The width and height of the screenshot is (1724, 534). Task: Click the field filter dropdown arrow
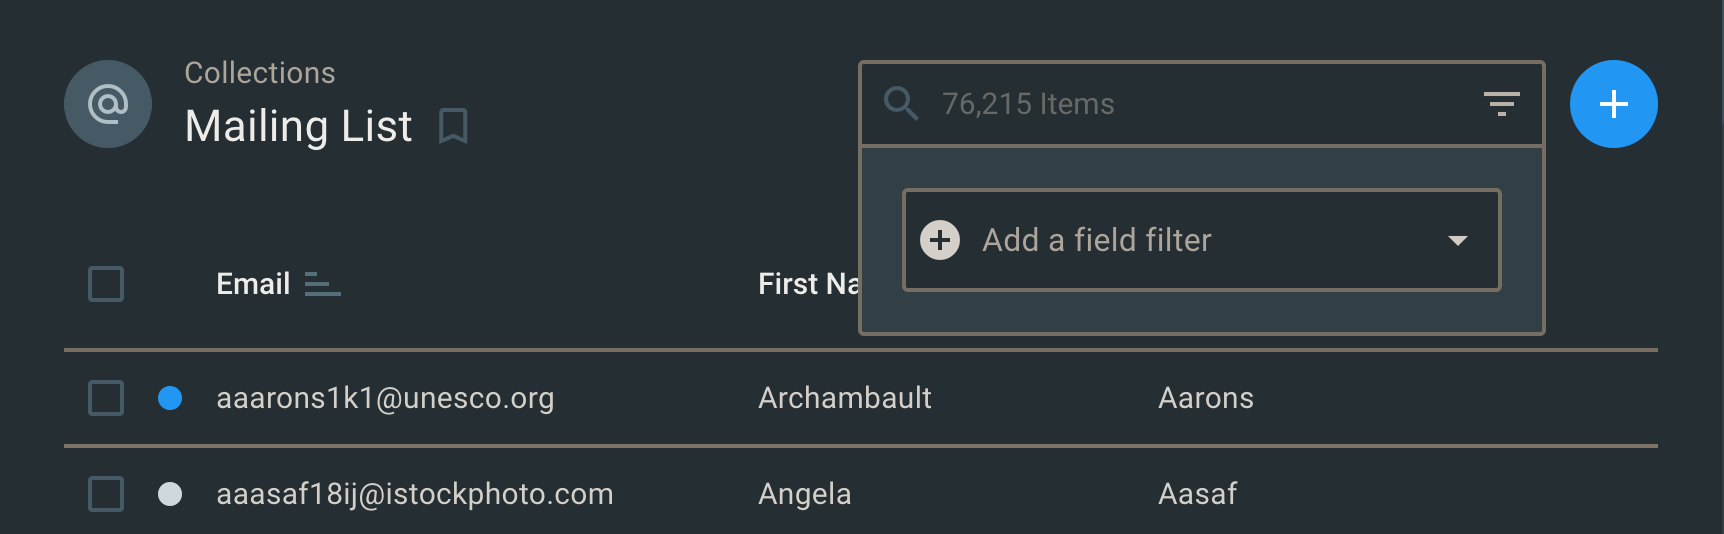click(1458, 240)
